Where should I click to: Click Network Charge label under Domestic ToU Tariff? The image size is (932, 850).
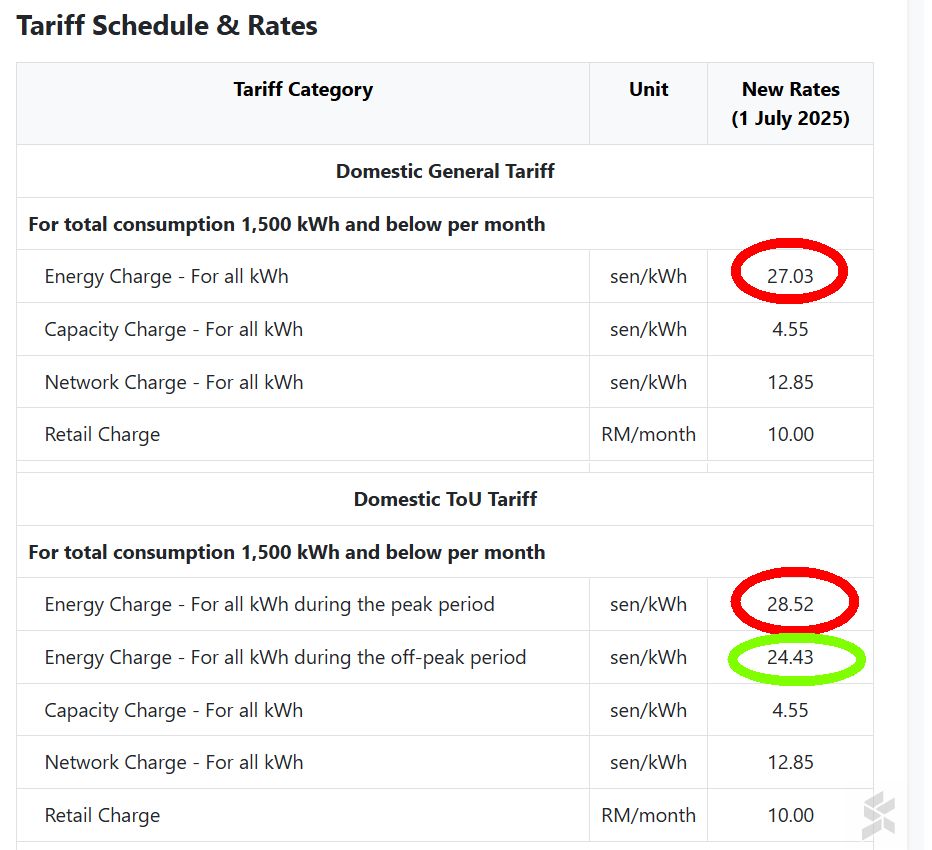[x=173, y=762]
